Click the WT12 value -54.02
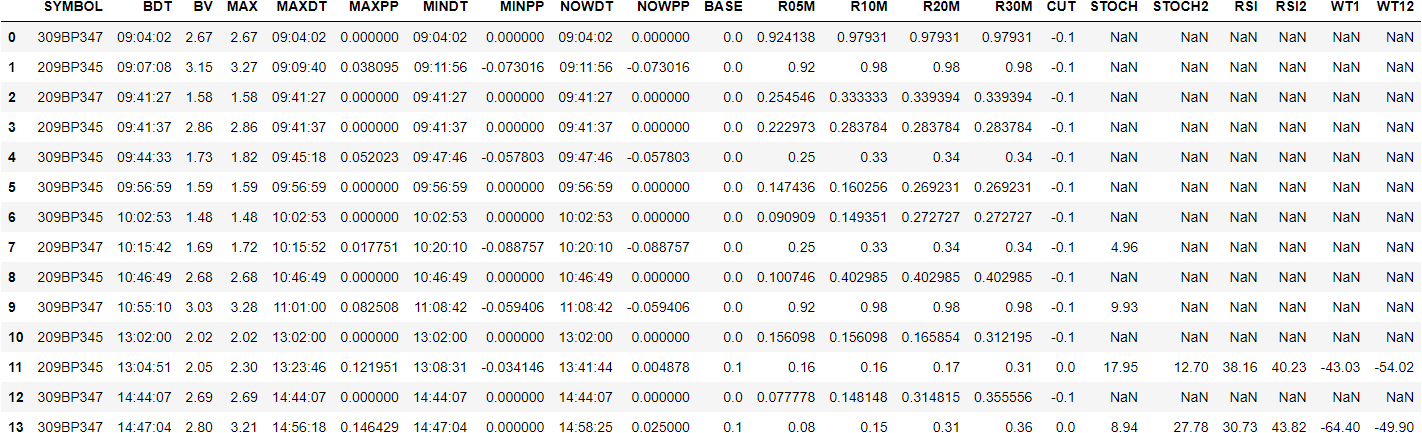 pyautogui.click(x=1393, y=367)
